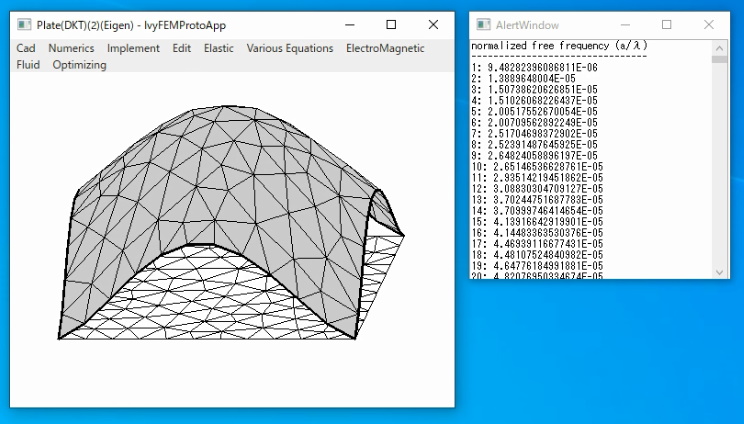Minimize the Plate(DKT) main window

click(350, 25)
